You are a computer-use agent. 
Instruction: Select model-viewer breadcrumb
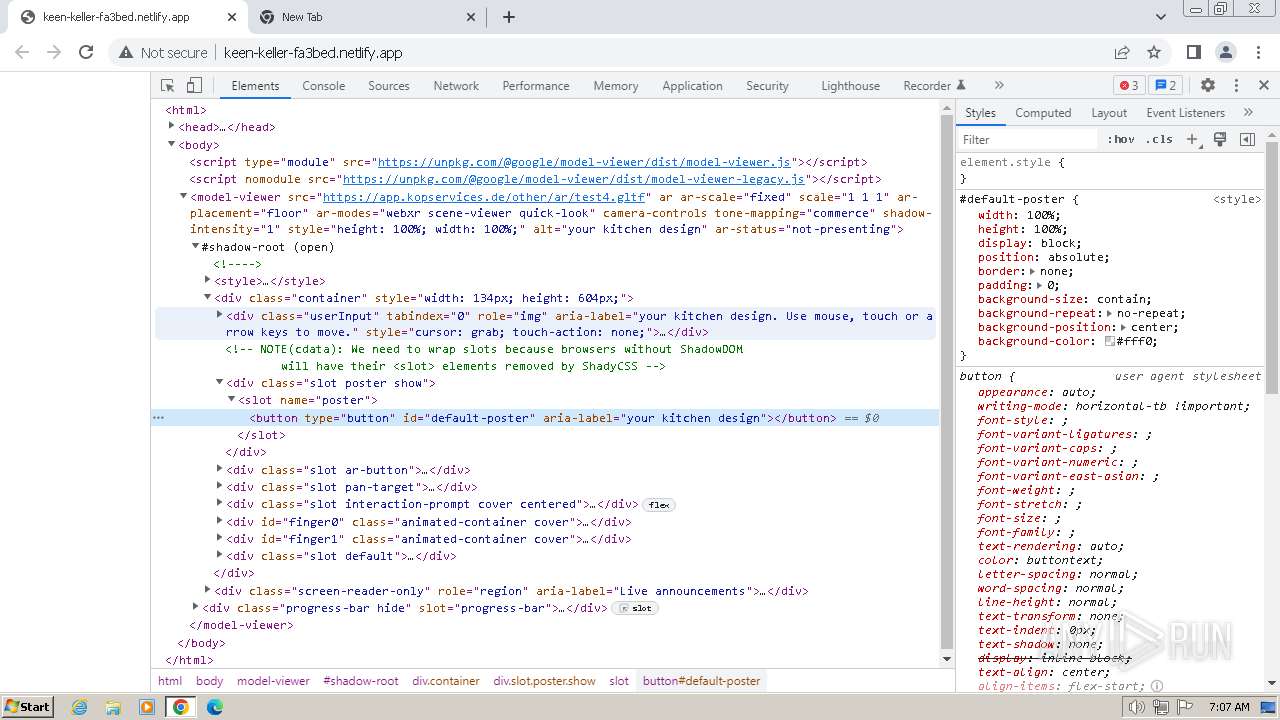click(x=273, y=681)
